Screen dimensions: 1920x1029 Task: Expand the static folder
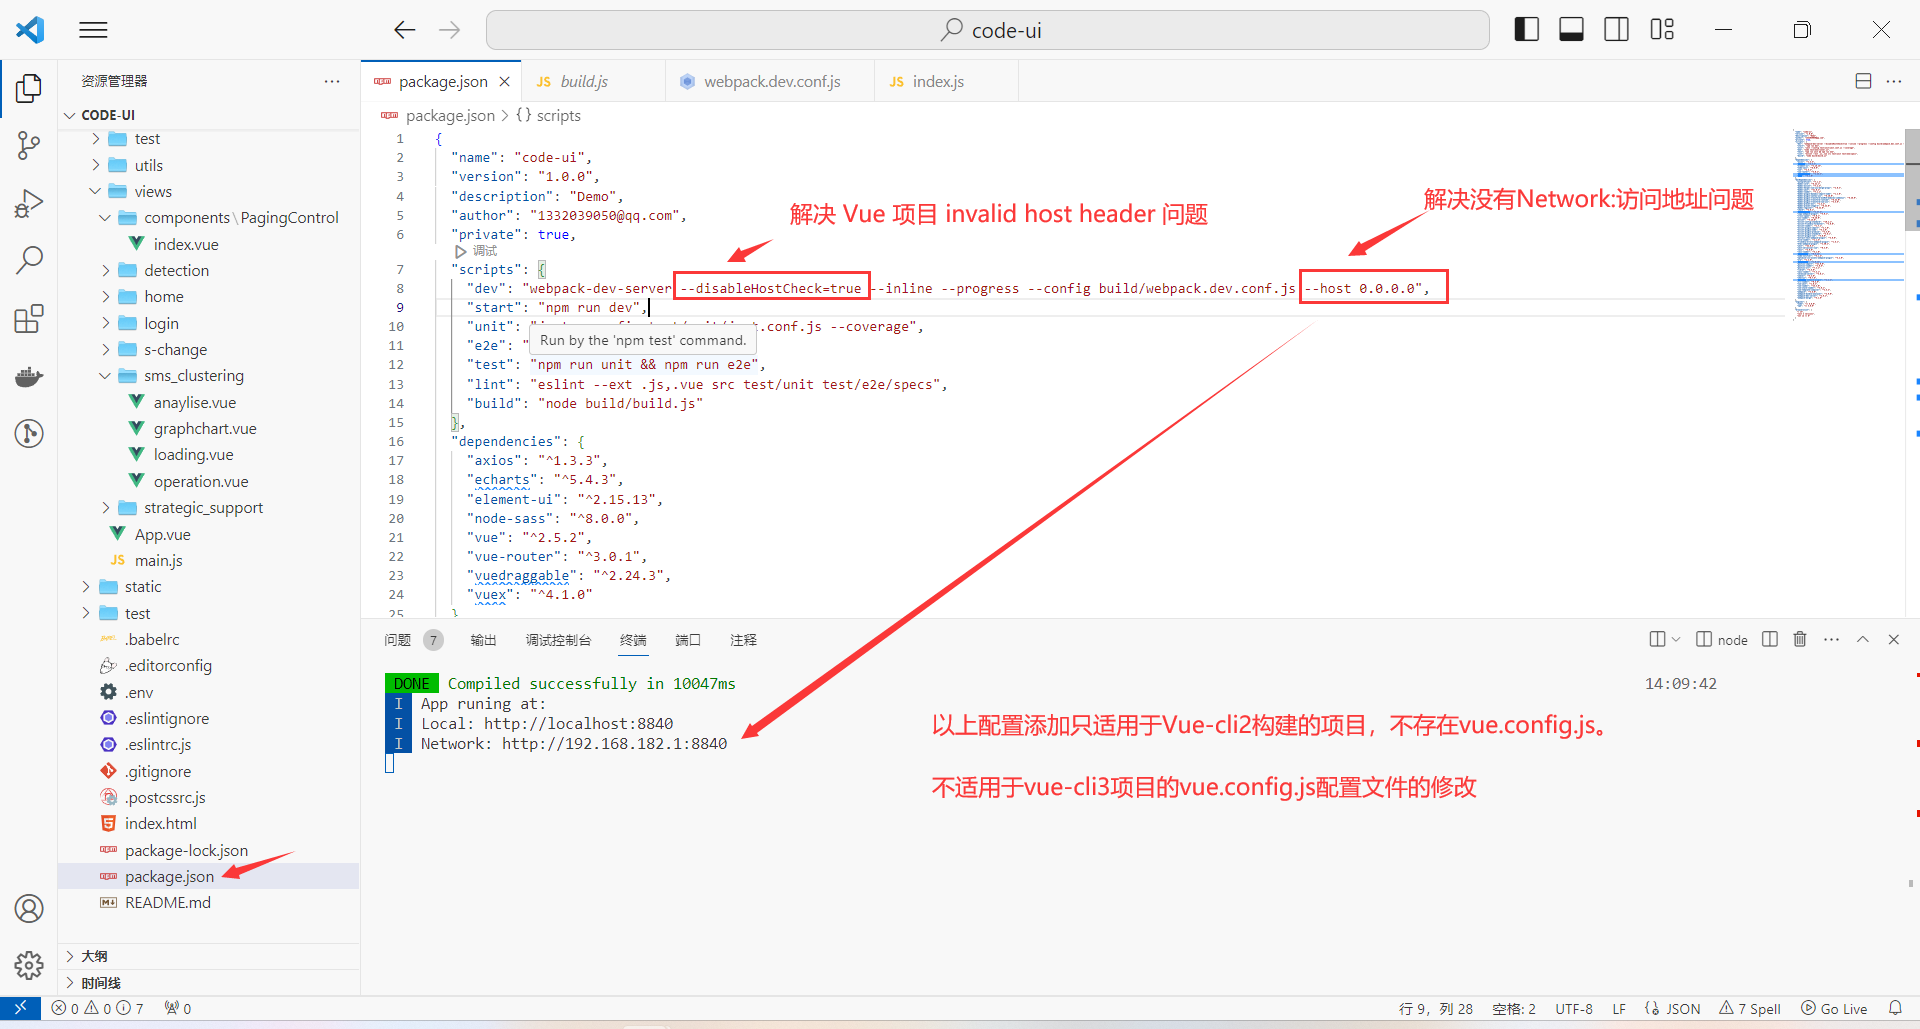tap(86, 586)
